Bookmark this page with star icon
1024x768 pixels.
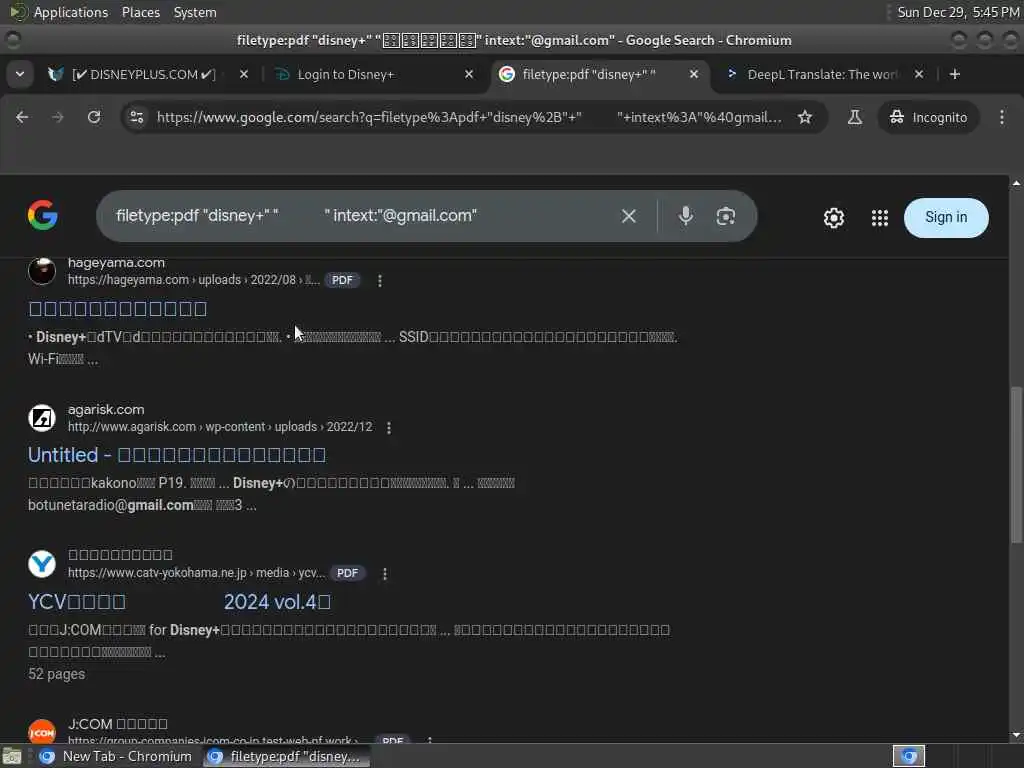tap(805, 117)
